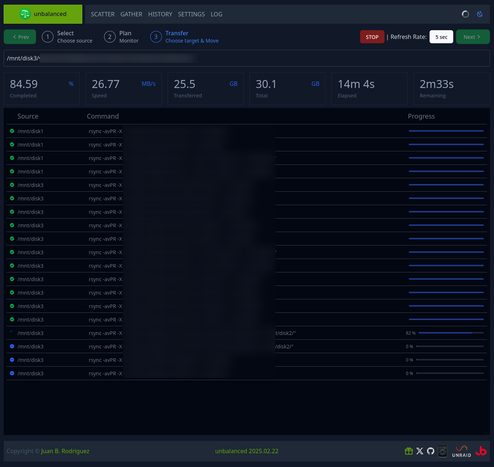Go back with the Prev button

pos(20,37)
